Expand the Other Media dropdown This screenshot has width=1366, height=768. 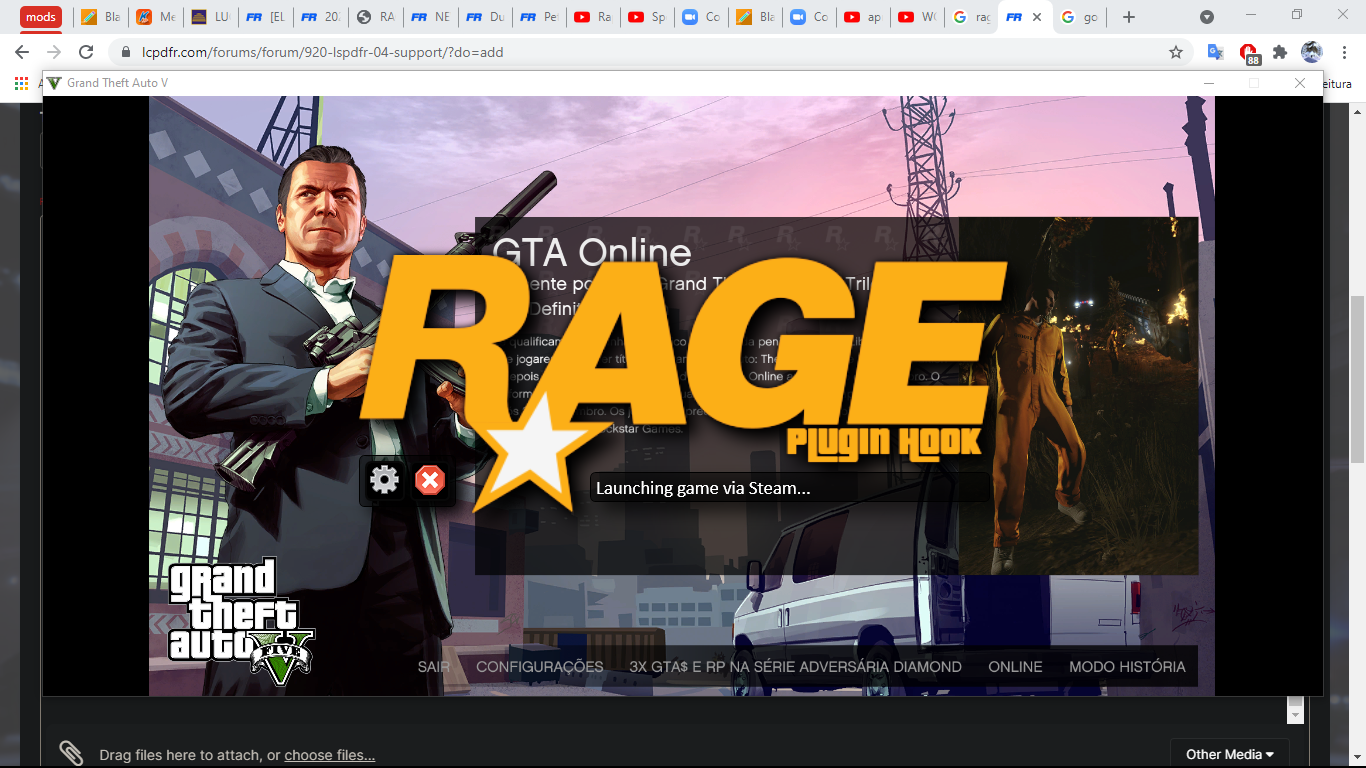coord(1229,754)
